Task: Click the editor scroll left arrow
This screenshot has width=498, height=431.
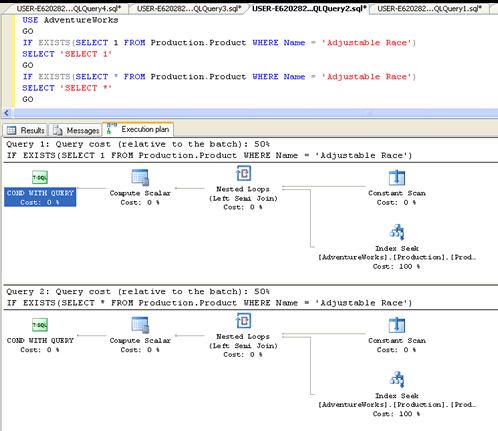Action: click(x=7, y=113)
